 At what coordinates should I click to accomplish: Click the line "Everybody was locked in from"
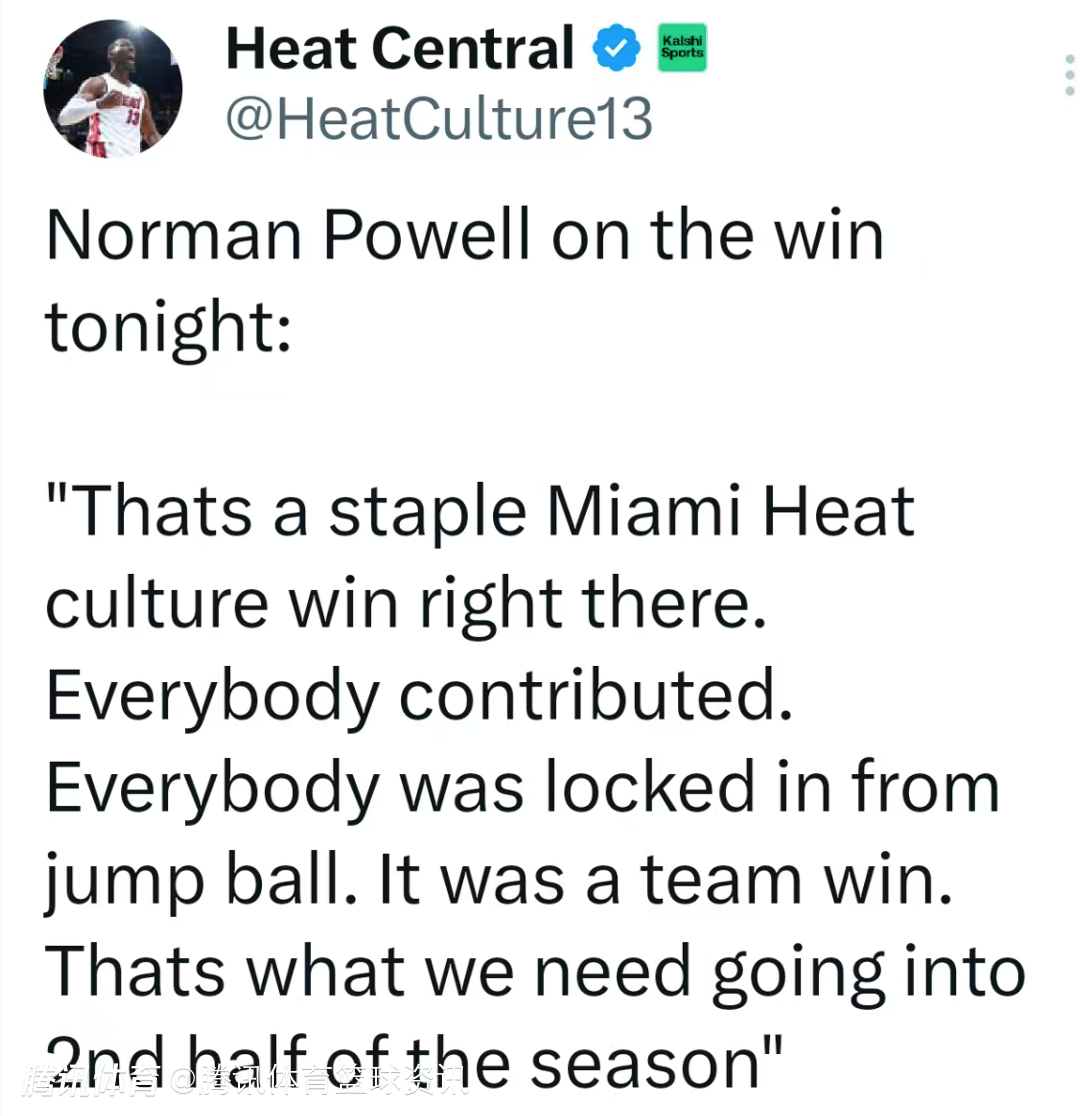click(522, 786)
